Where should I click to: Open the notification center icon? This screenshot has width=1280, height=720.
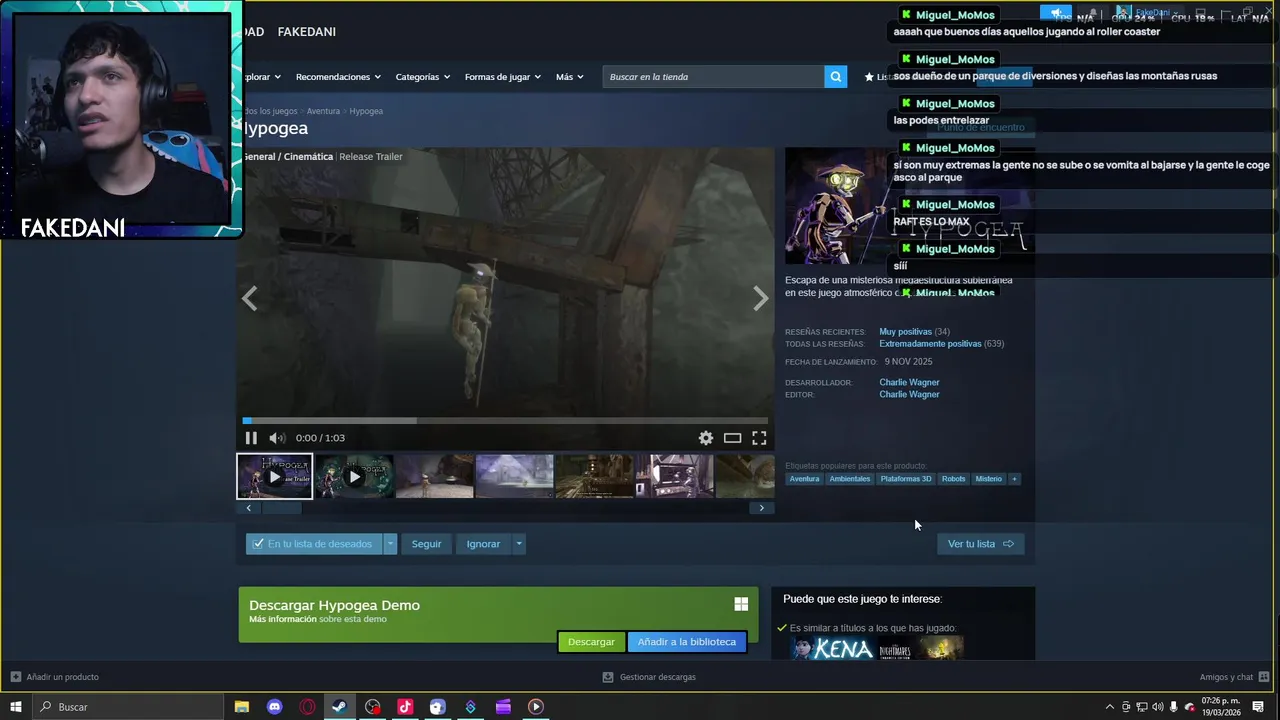[1258, 707]
